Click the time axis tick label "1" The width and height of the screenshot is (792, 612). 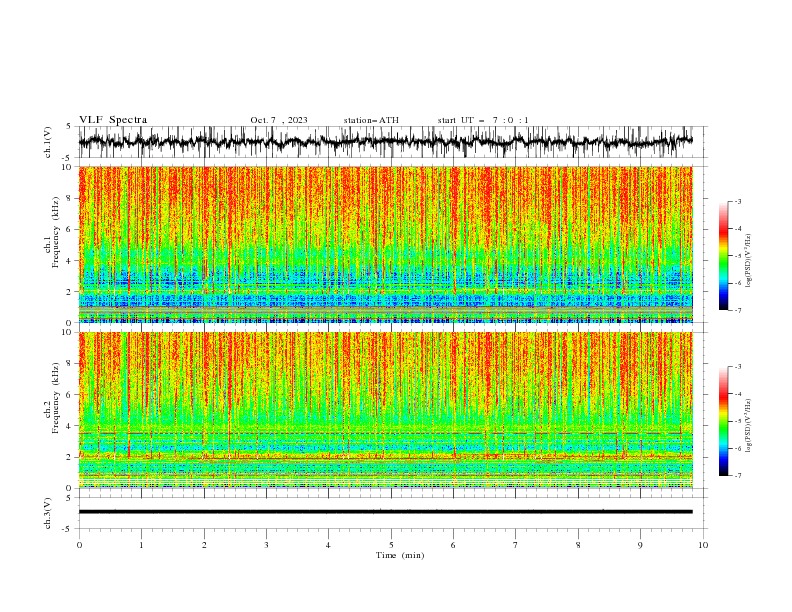141,545
